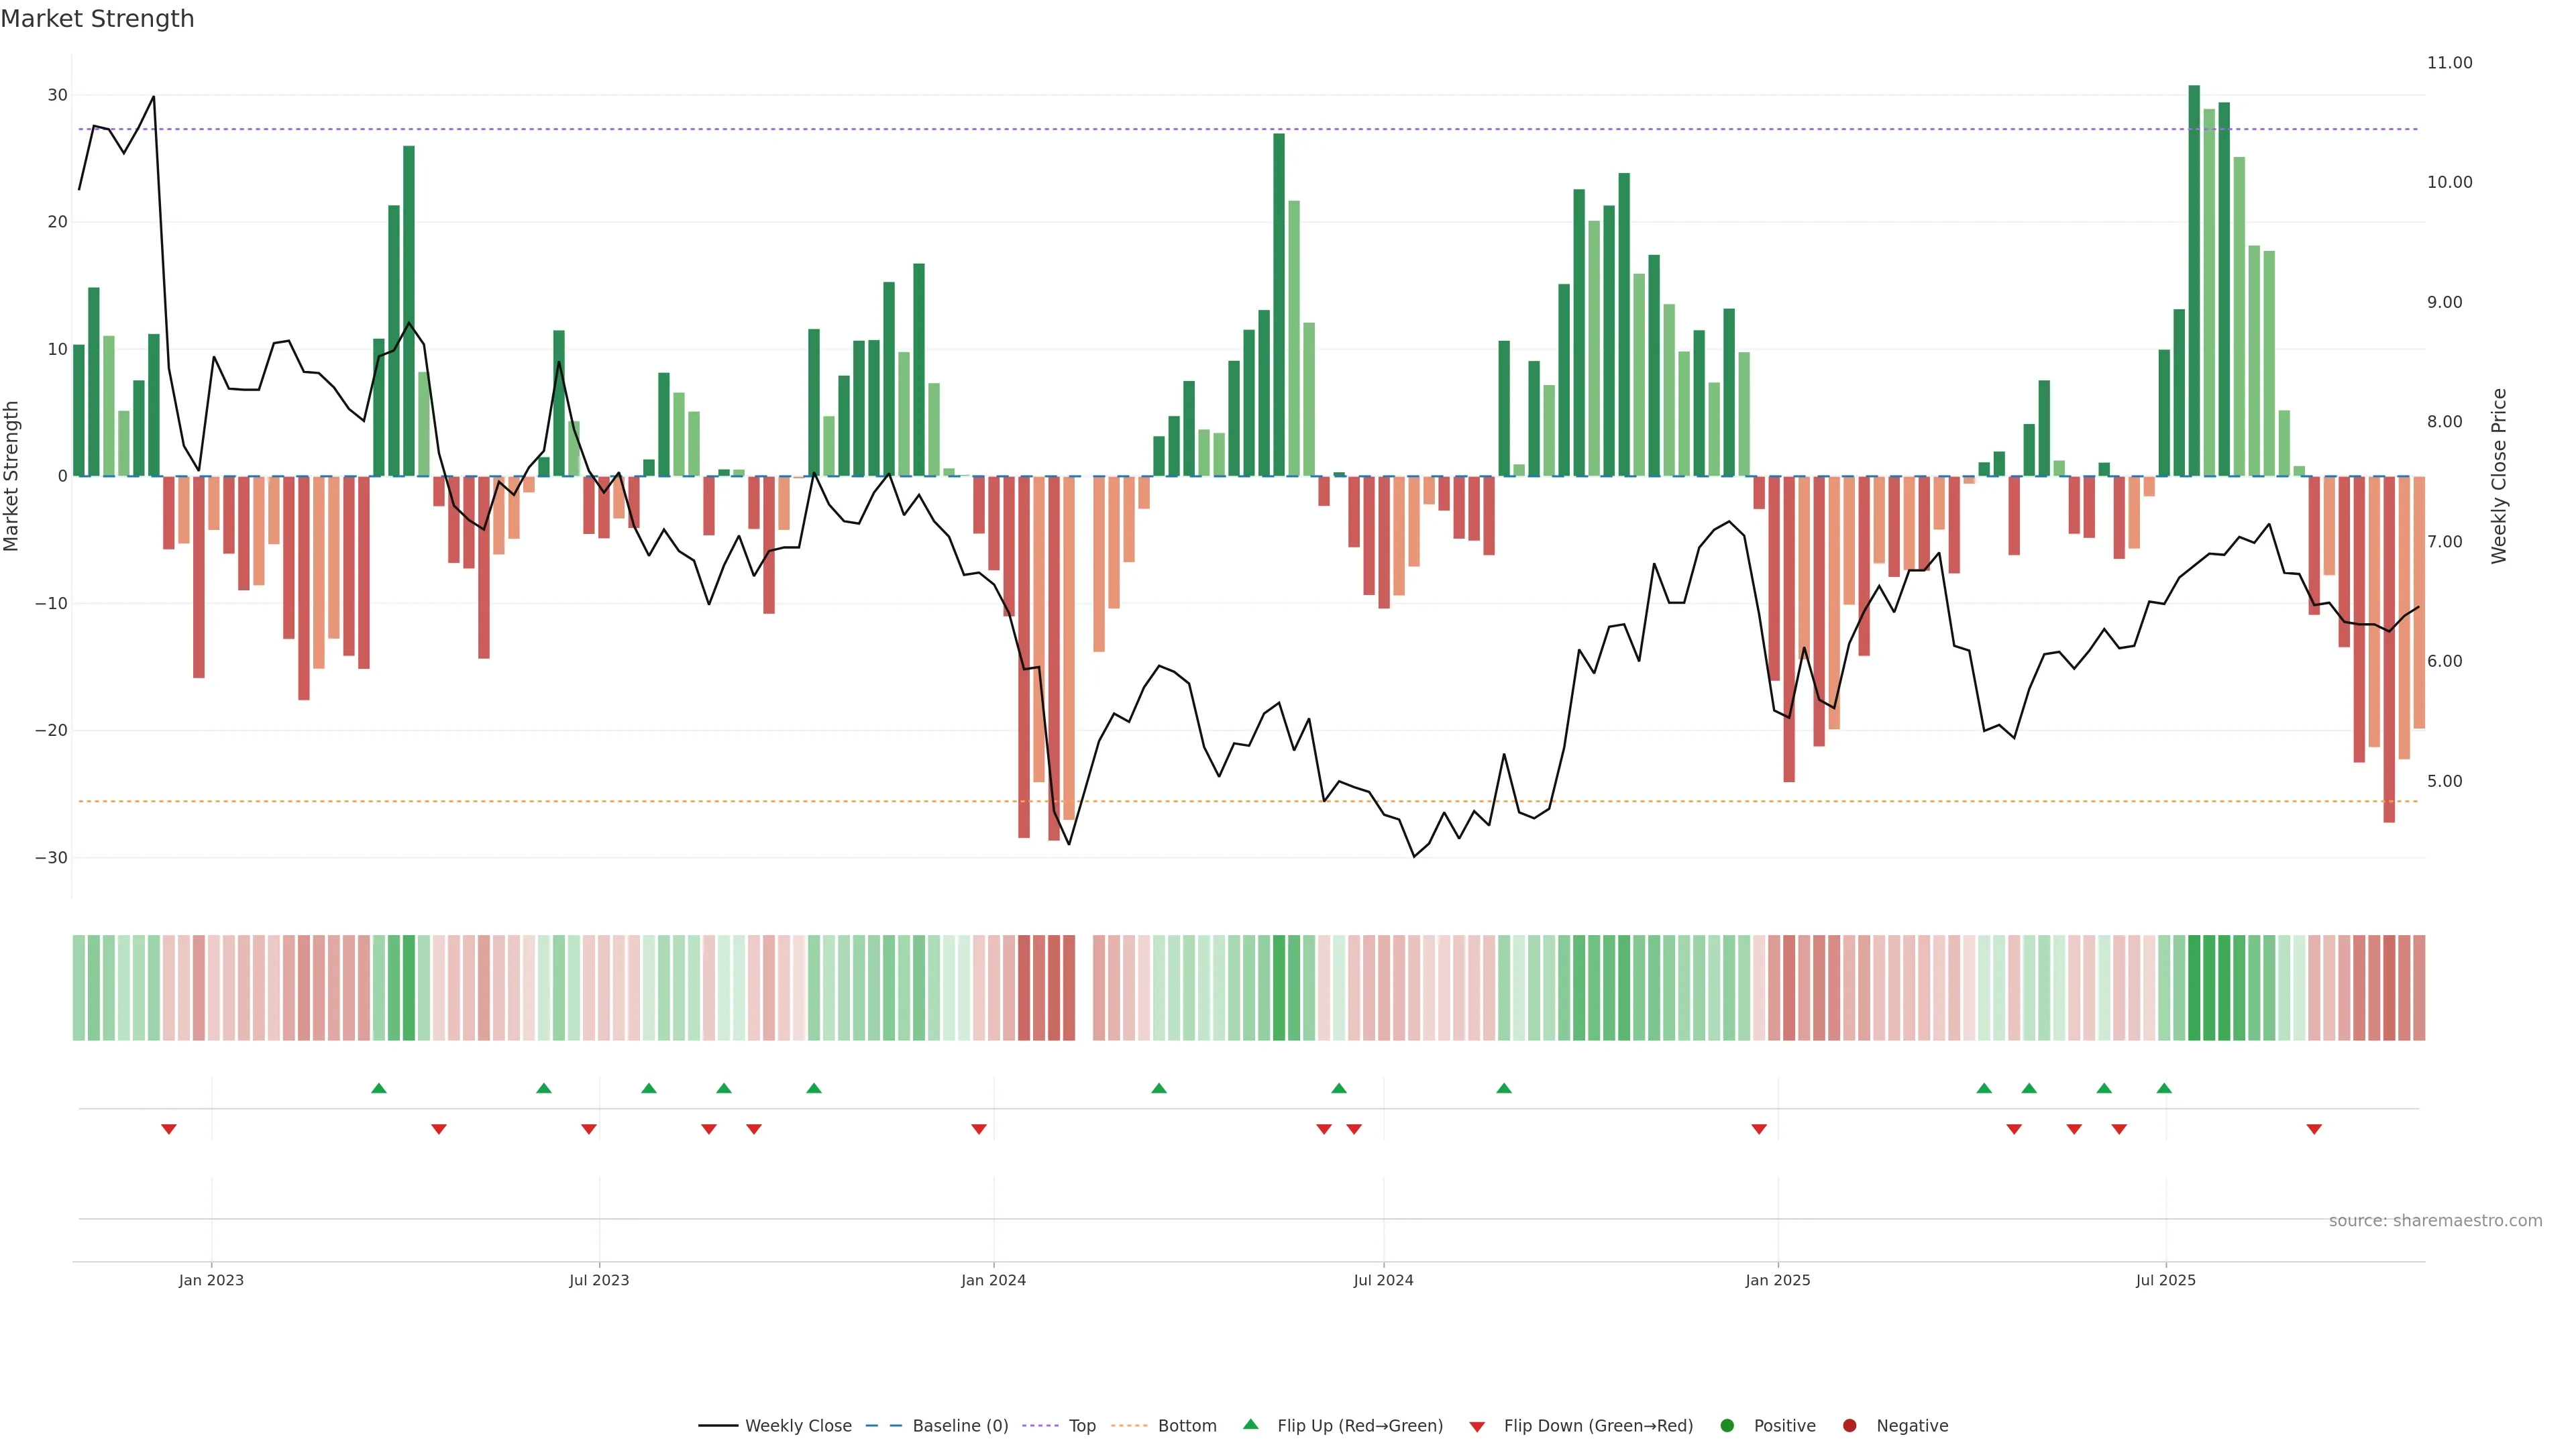Click the tallest green bar in July 2025

point(2194,280)
